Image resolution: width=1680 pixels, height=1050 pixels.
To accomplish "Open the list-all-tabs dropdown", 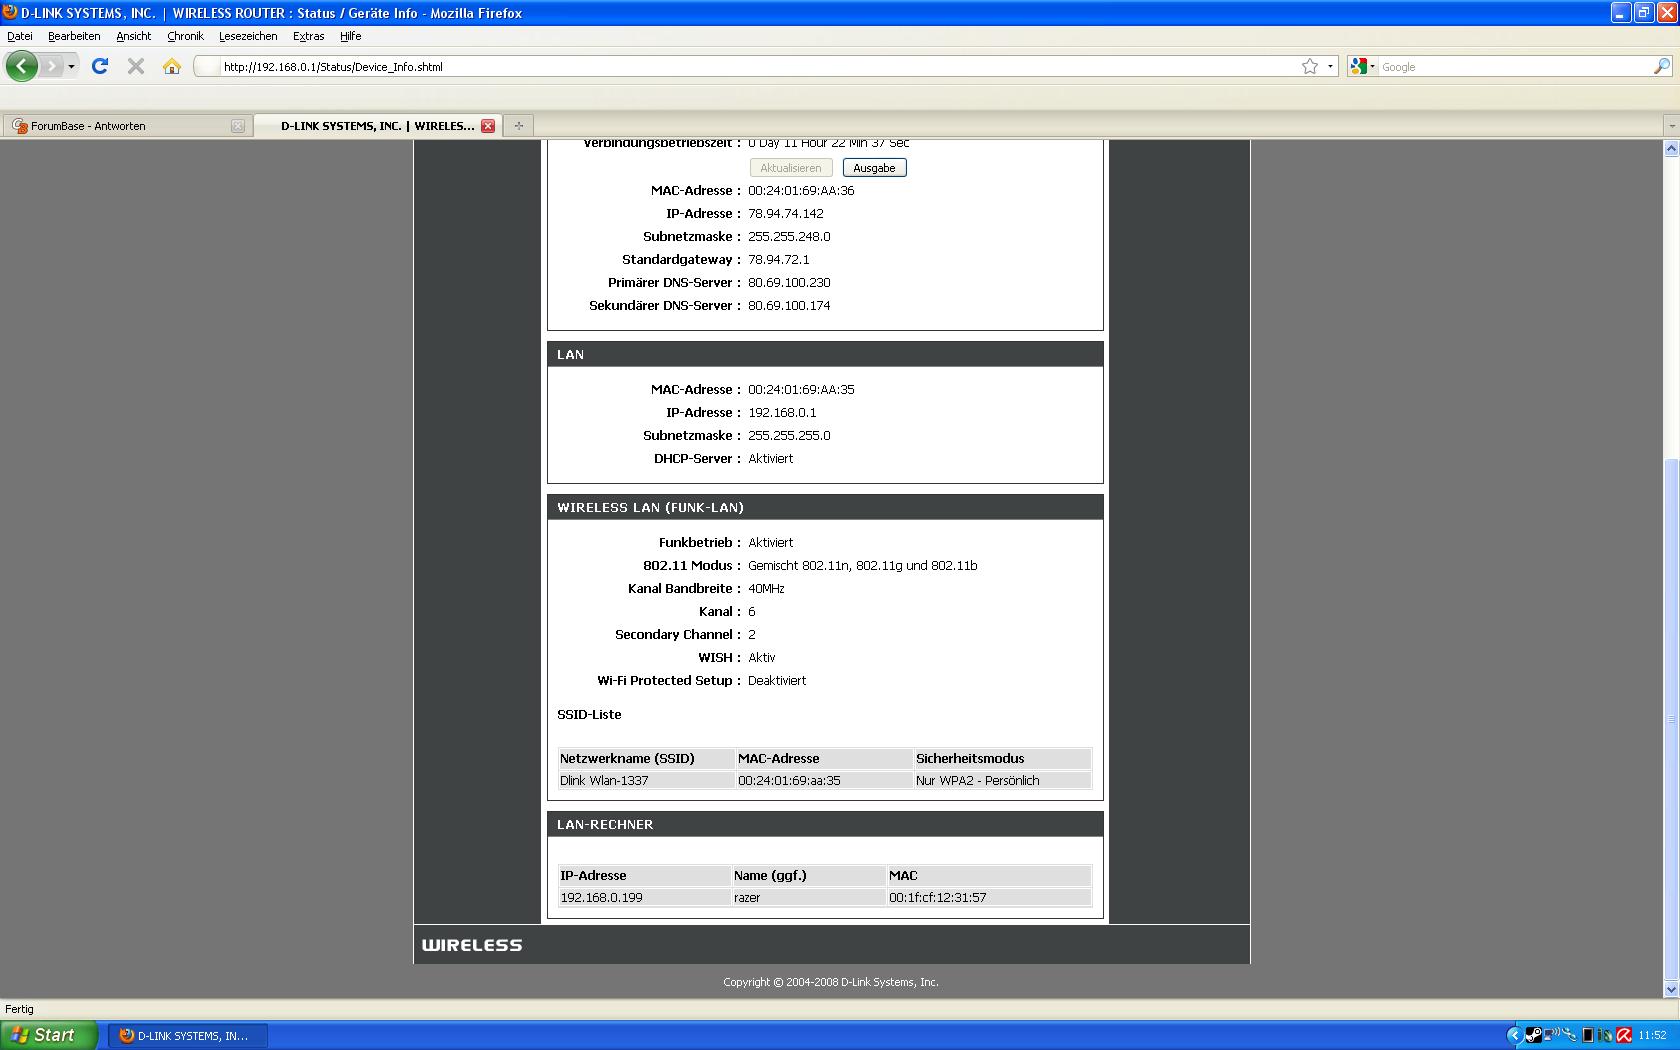I will pyautogui.click(x=1671, y=126).
